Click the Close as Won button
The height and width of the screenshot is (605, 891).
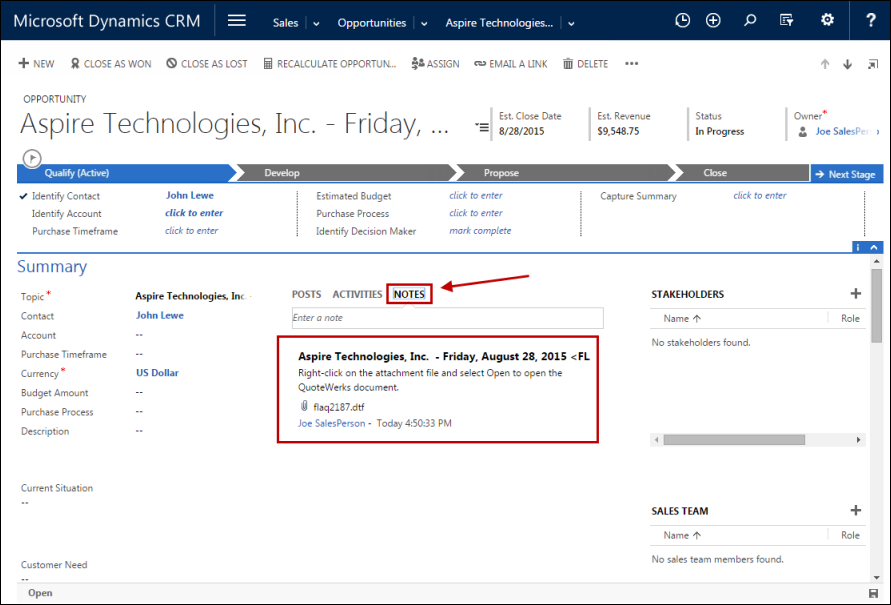click(x=110, y=64)
